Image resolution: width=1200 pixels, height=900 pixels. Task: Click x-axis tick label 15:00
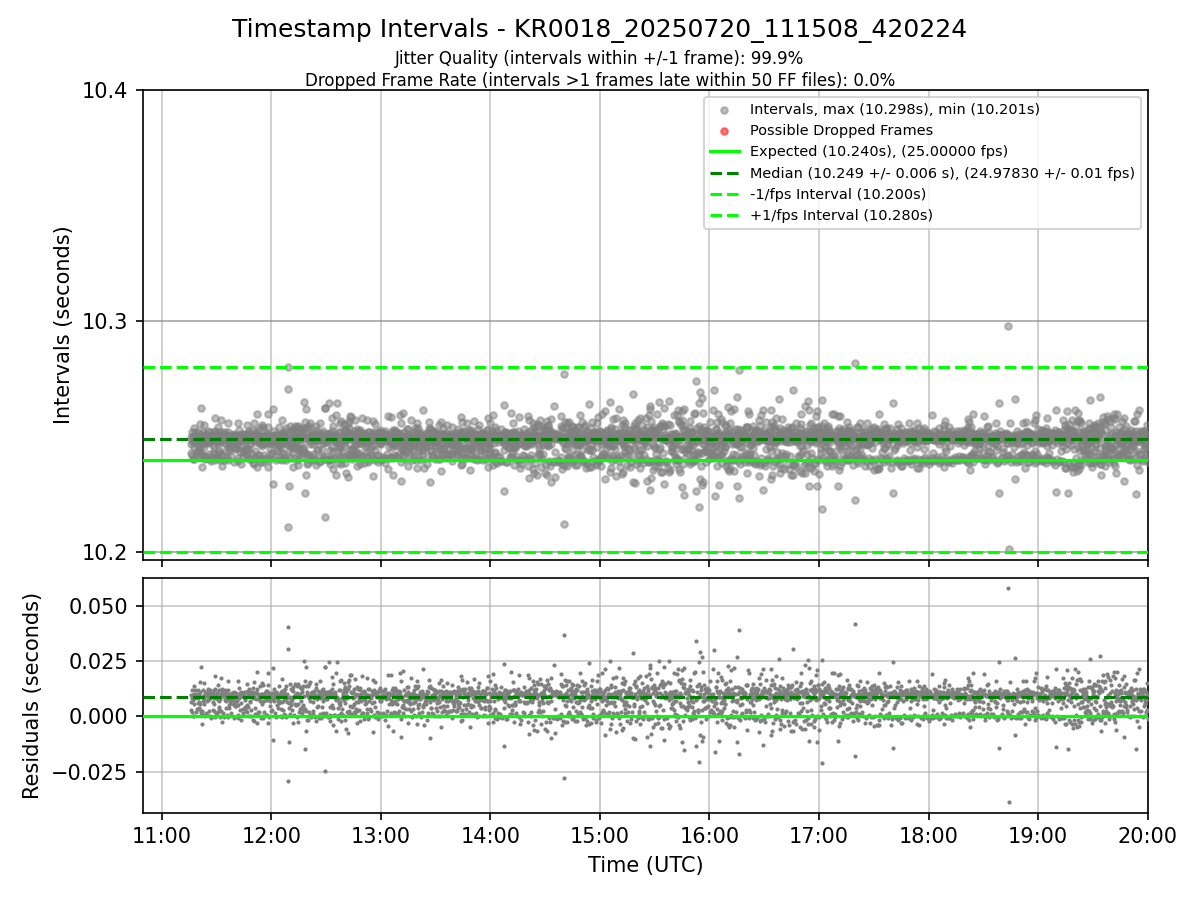(600, 835)
